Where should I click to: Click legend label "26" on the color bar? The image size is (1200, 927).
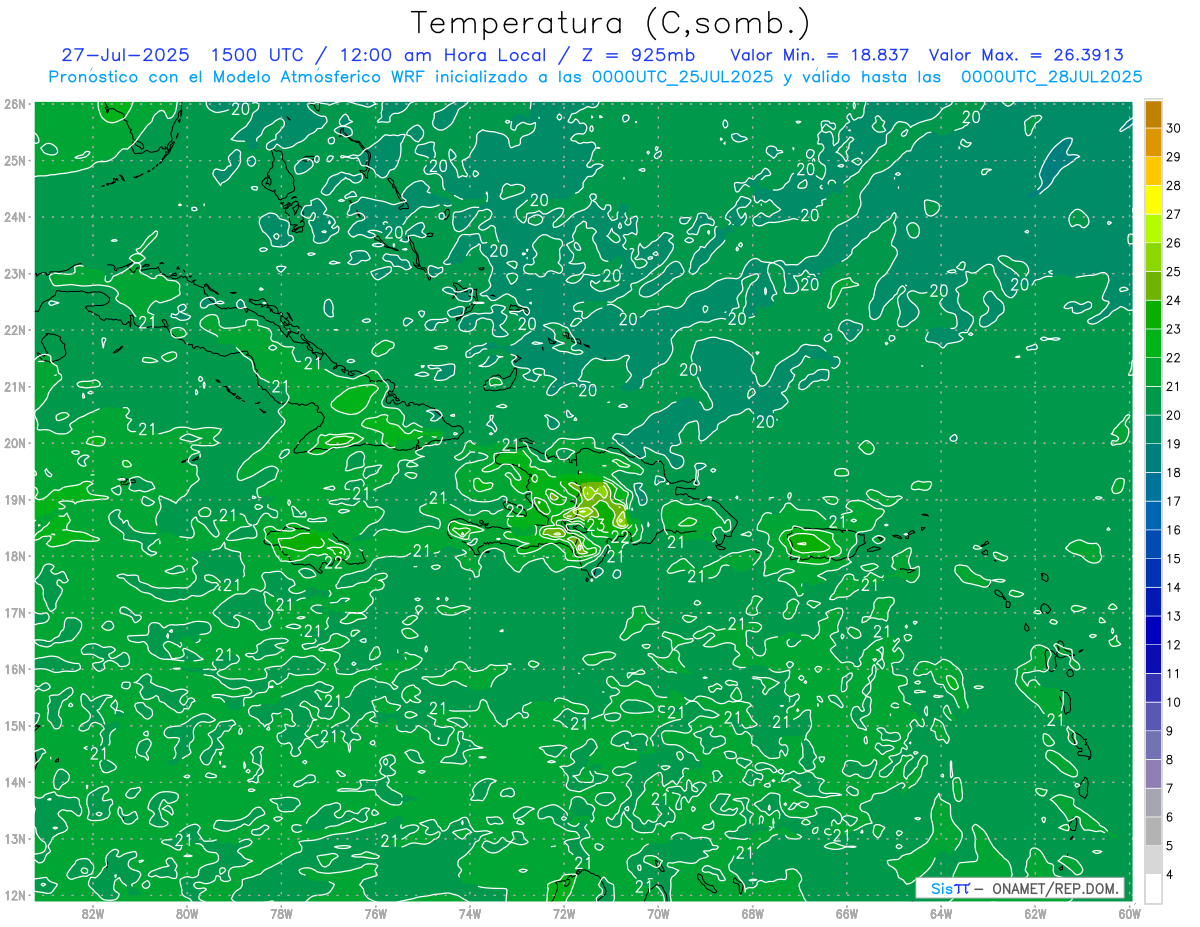[x=1174, y=243]
